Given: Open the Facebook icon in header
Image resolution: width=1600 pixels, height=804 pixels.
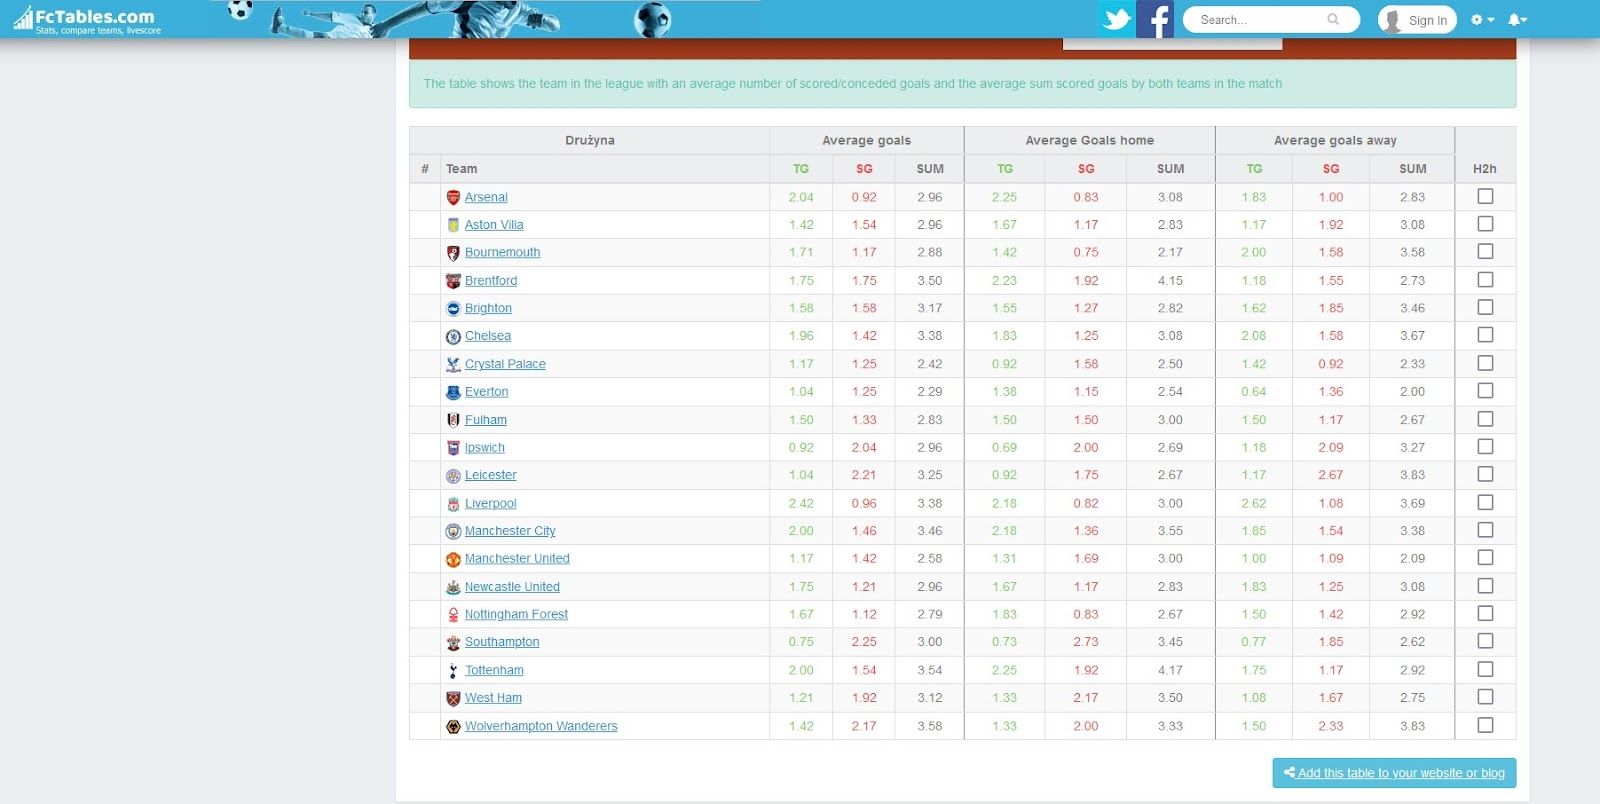Looking at the screenshot, I should click(x=1155, y=19).
